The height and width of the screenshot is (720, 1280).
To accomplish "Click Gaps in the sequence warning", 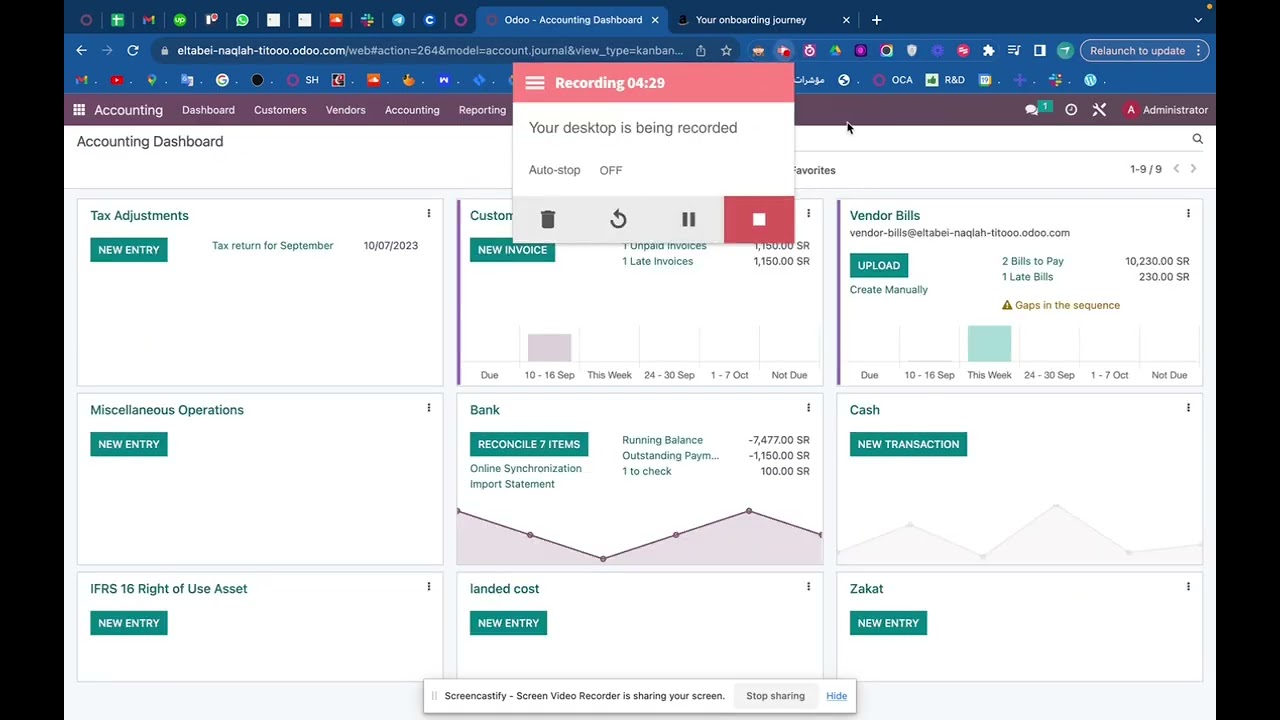I will (1060, 305).
